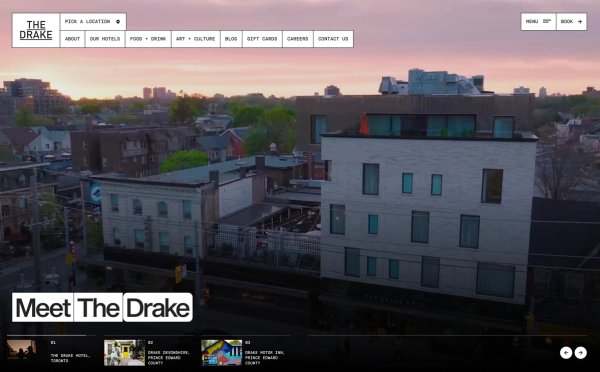The height and width of the screenshot is (372, 600).
Task: Click the hamburger lines icon
Action: (x=547, y=22)
